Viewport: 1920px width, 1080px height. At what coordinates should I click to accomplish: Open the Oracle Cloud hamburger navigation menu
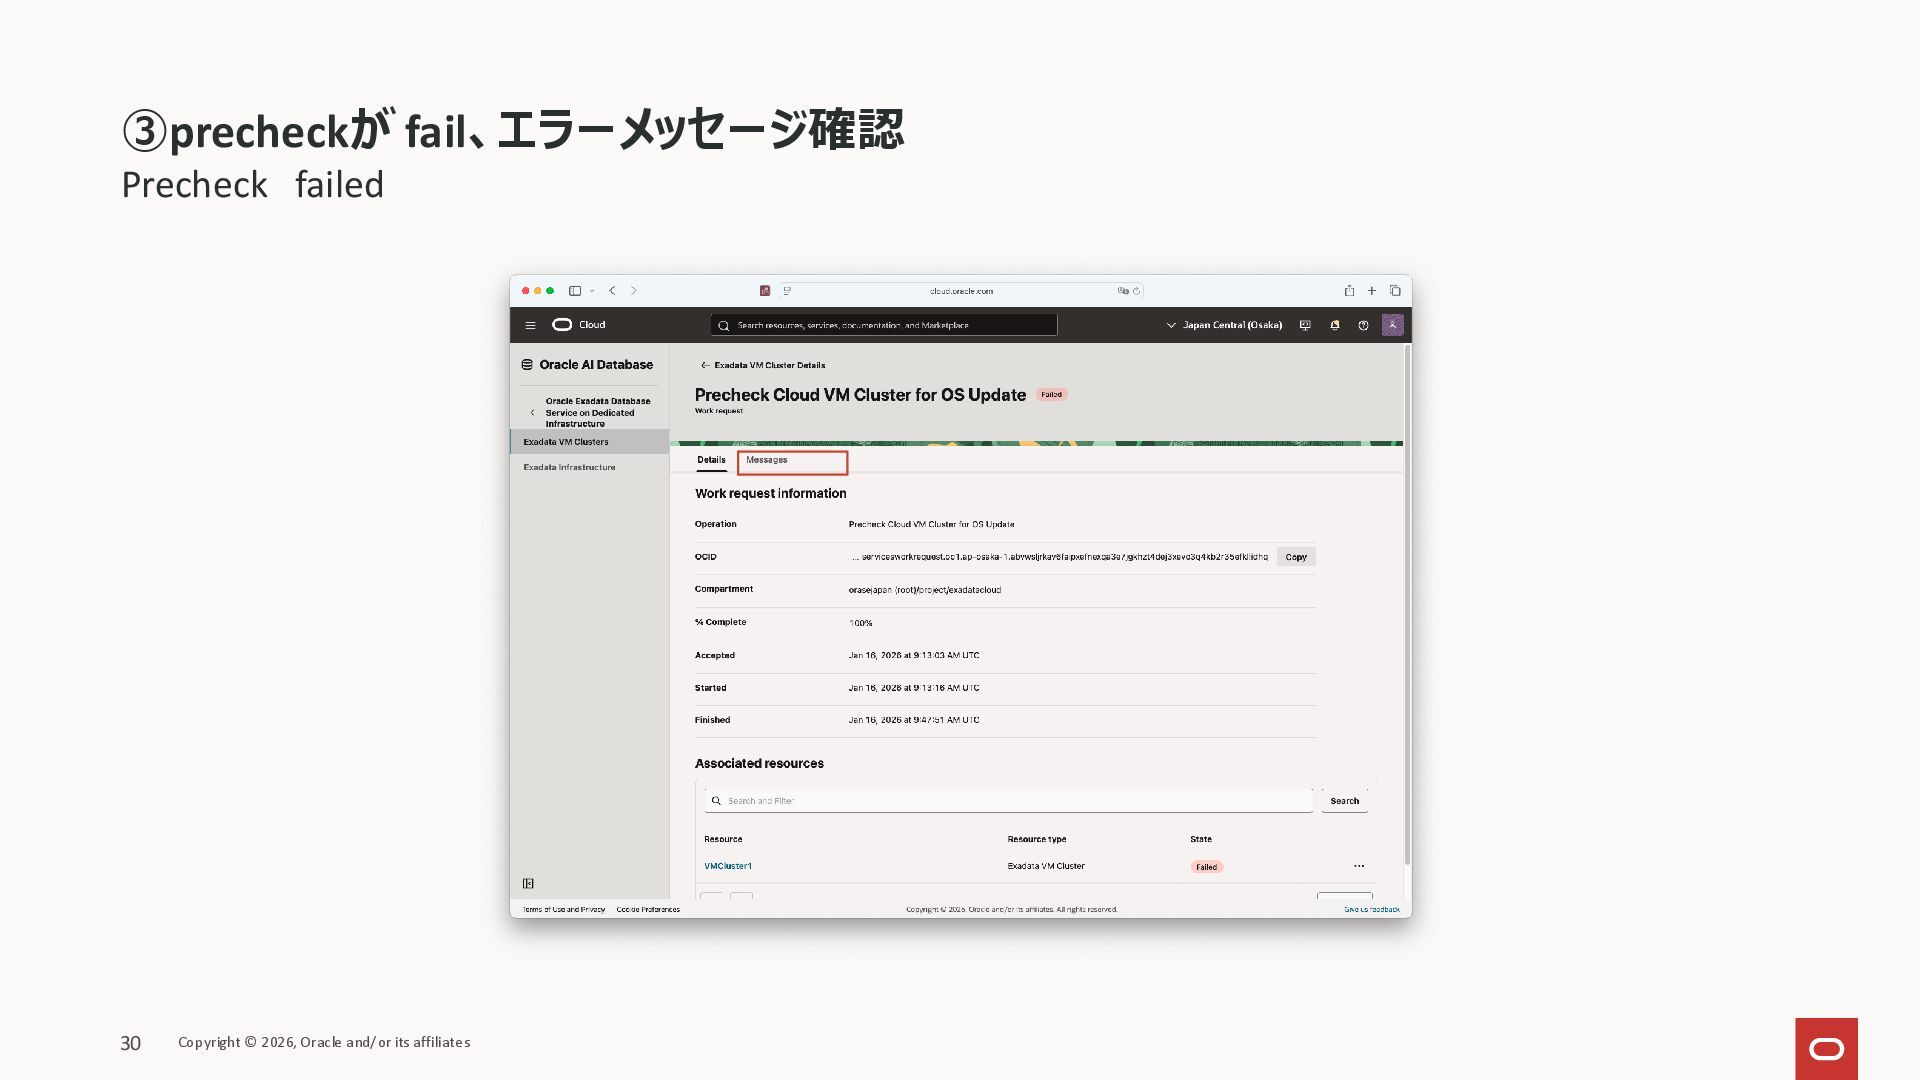[530, 325]
